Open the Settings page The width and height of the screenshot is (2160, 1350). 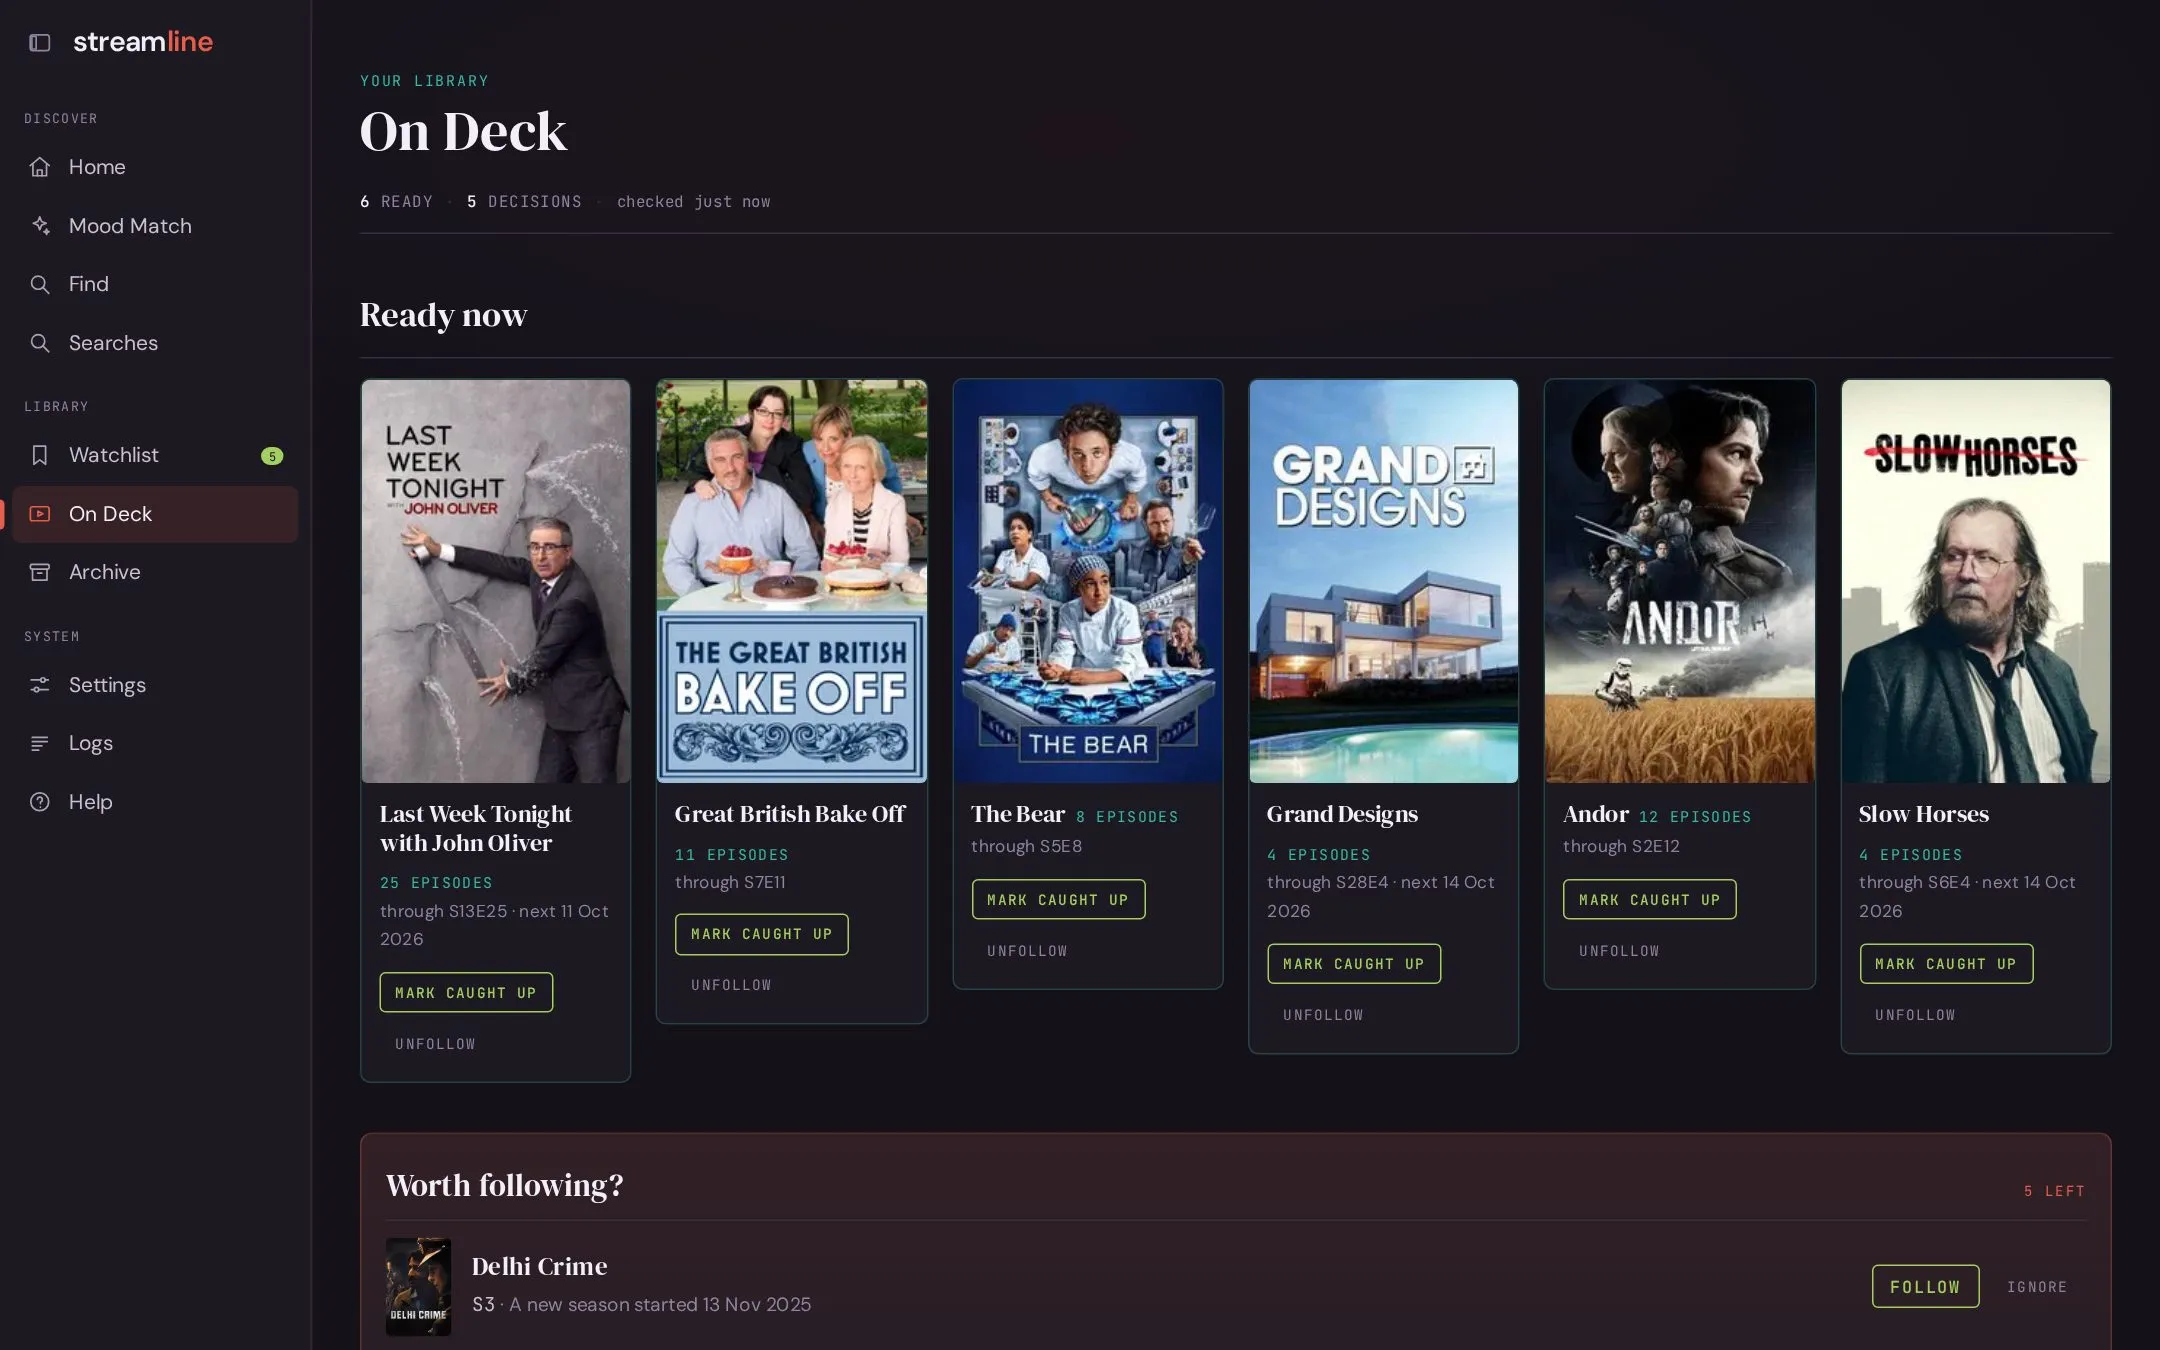point(155,685)
